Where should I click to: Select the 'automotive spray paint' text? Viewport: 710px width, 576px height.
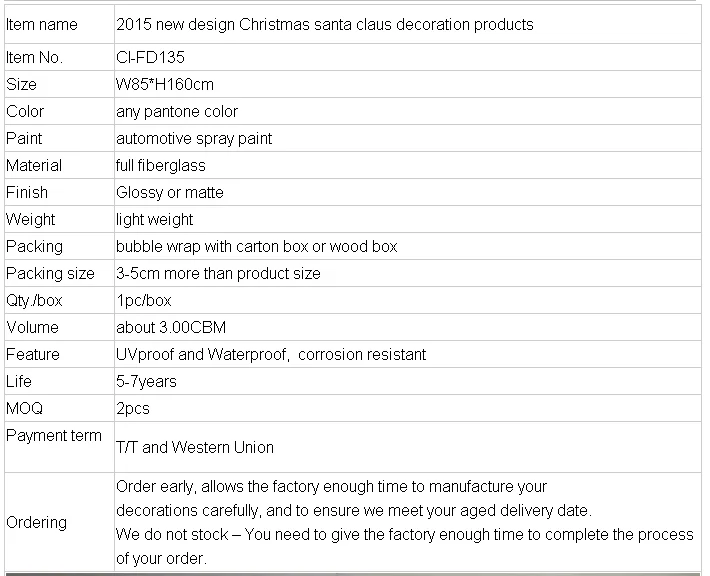point(194,138)
